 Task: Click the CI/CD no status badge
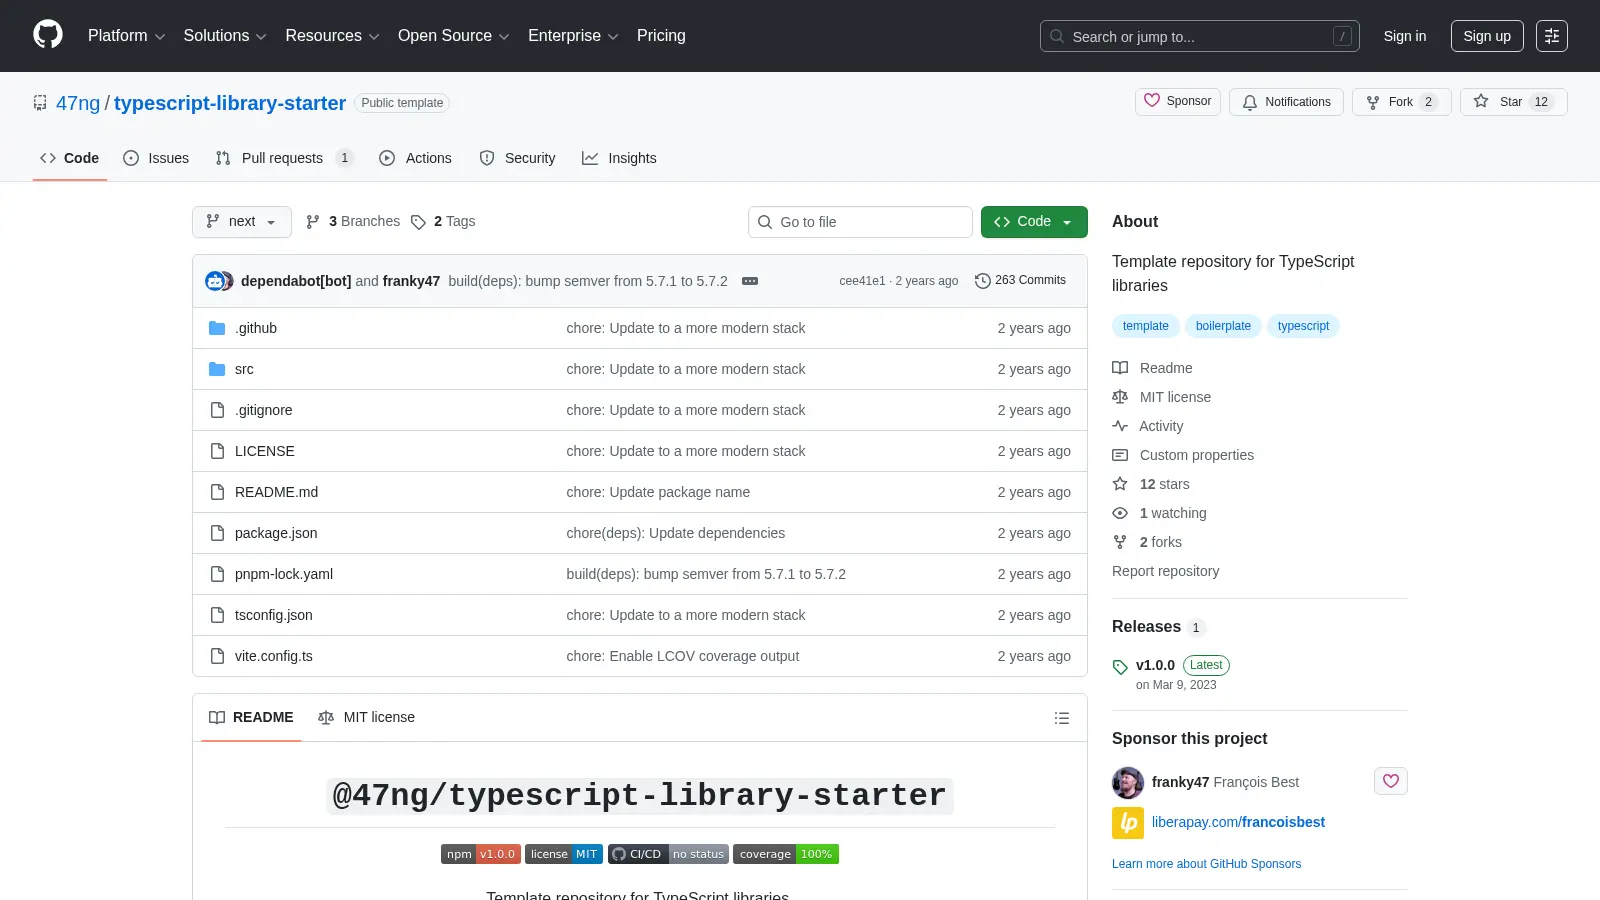tap(668, 854)
